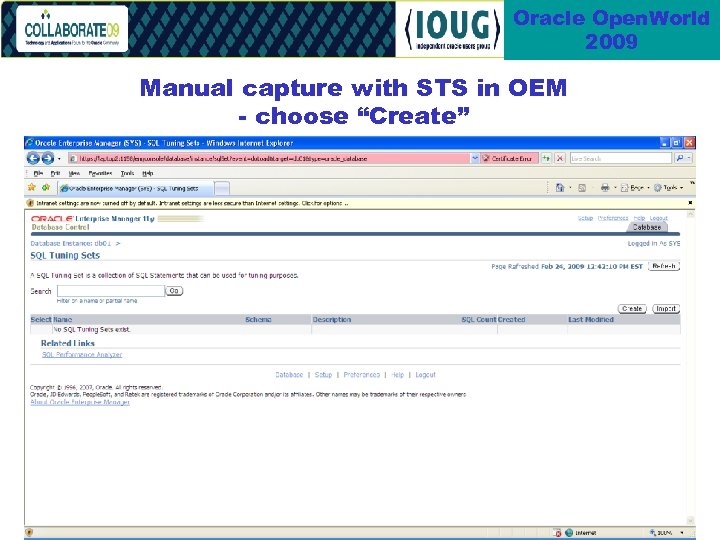The width and height of the screenshot is (720, 540).
Task: Click the browser Back arrow button
Action: coord(33,158)
